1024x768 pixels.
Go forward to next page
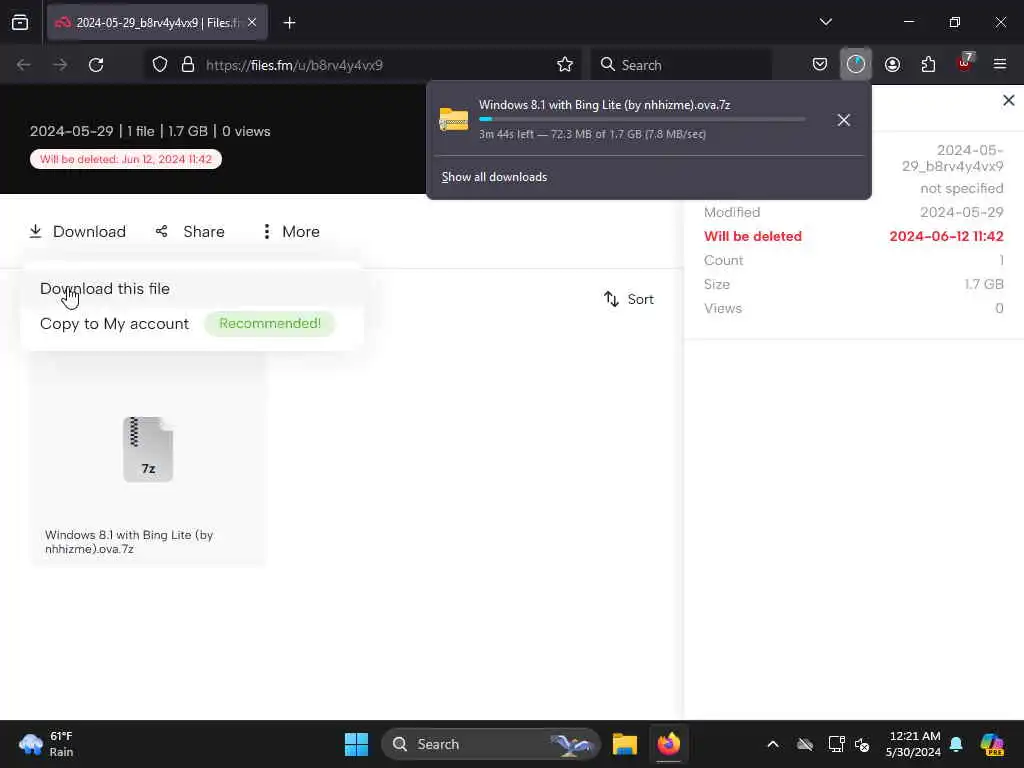(60, 65)
